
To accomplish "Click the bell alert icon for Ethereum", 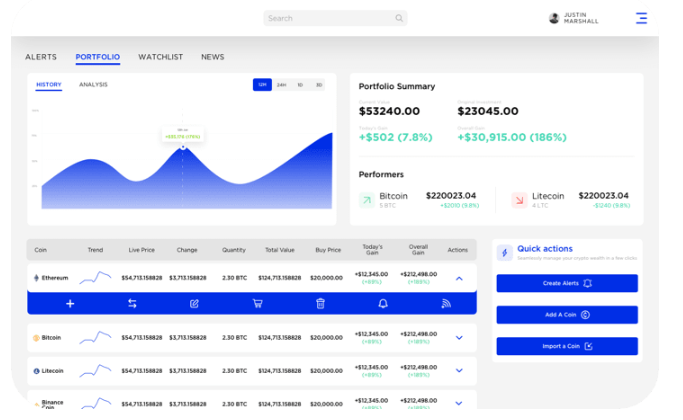I will tap(383, 303).
